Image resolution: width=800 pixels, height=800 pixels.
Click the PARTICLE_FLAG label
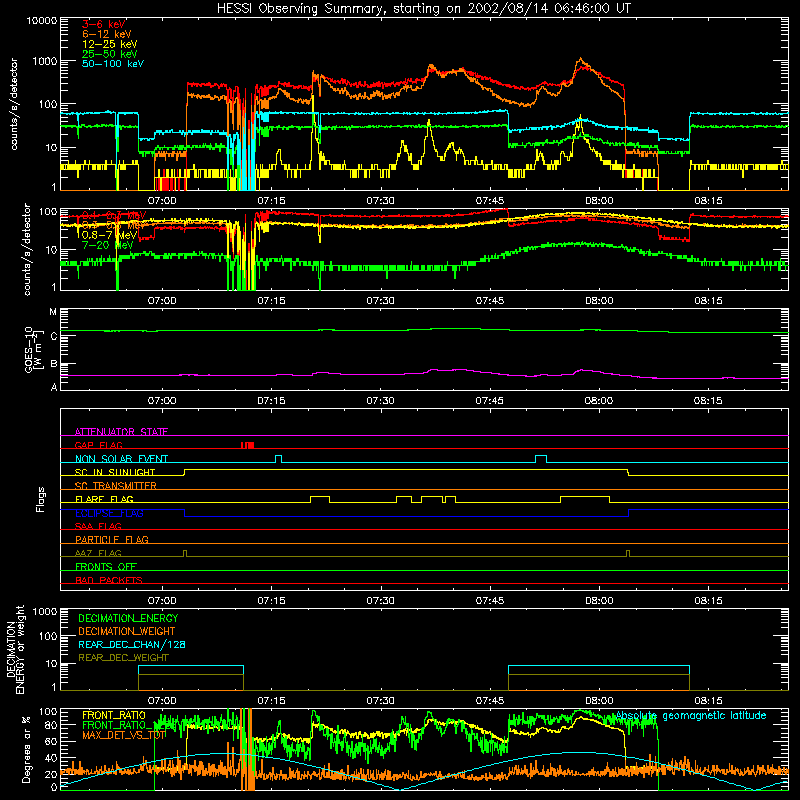click(112, 539)
